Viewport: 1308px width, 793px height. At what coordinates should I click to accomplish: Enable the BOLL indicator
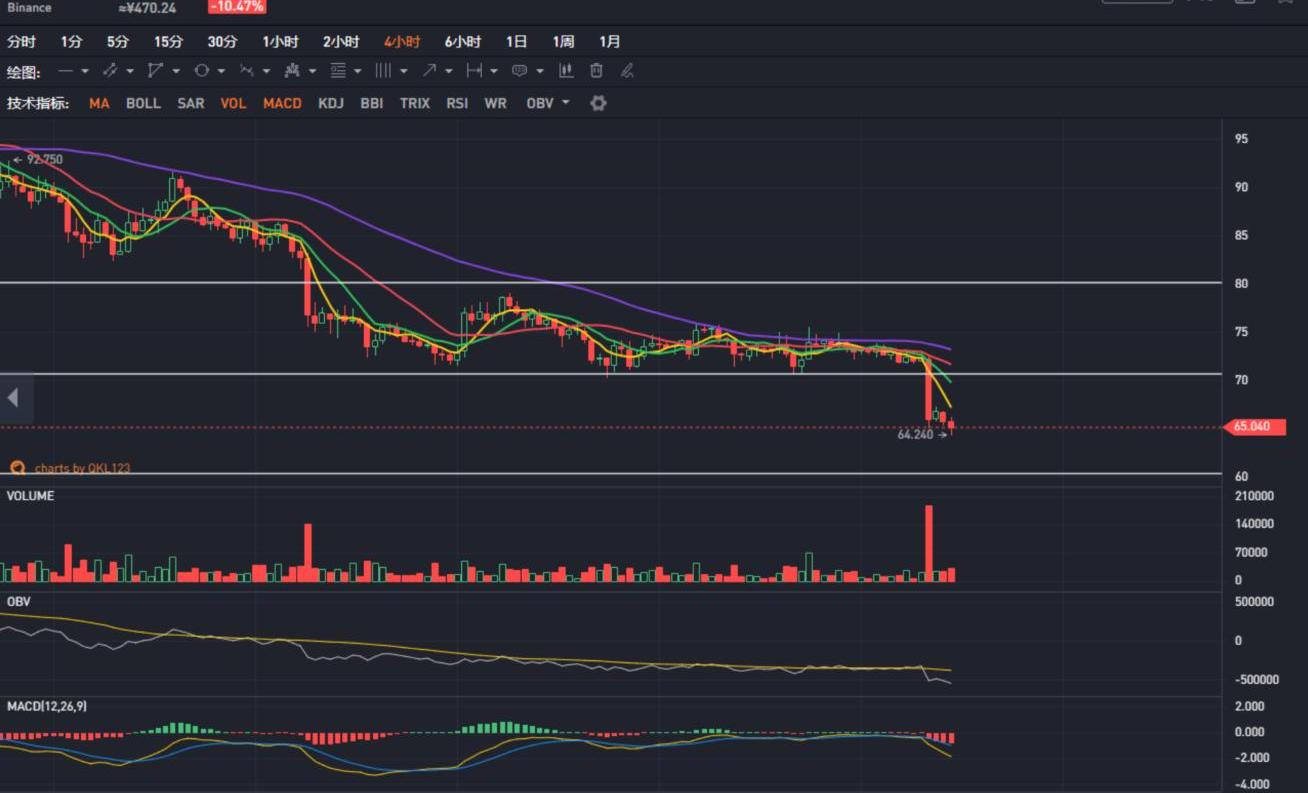point(143,103)
